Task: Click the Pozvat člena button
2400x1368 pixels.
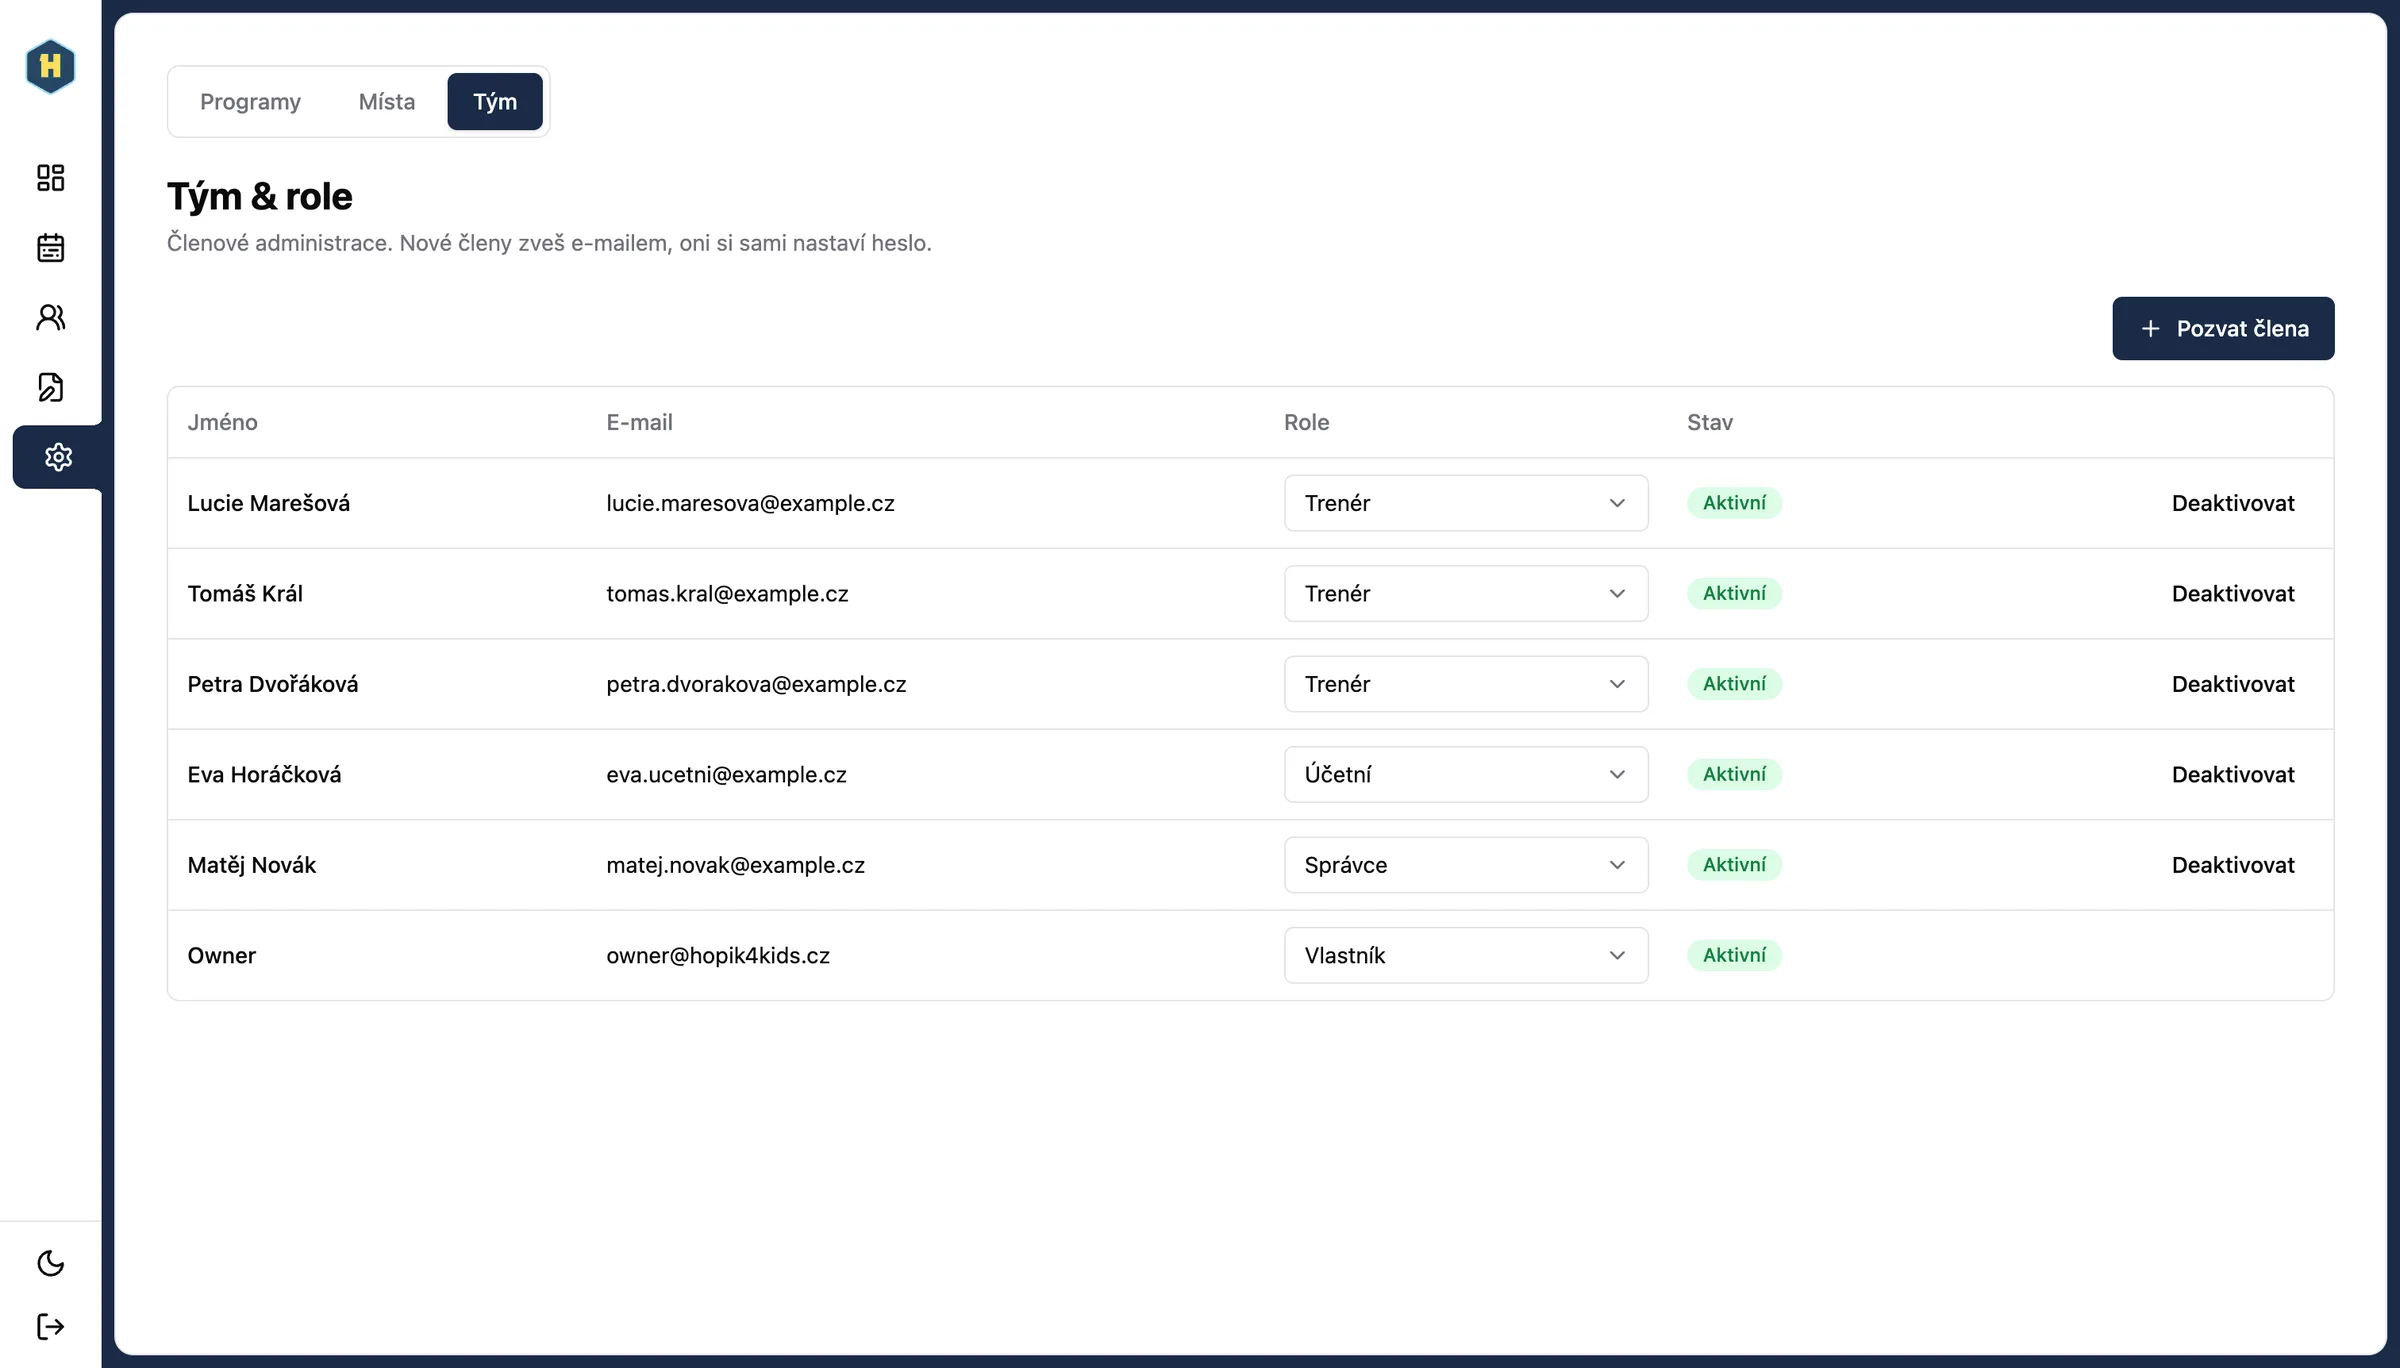Action: [2223, 328]
